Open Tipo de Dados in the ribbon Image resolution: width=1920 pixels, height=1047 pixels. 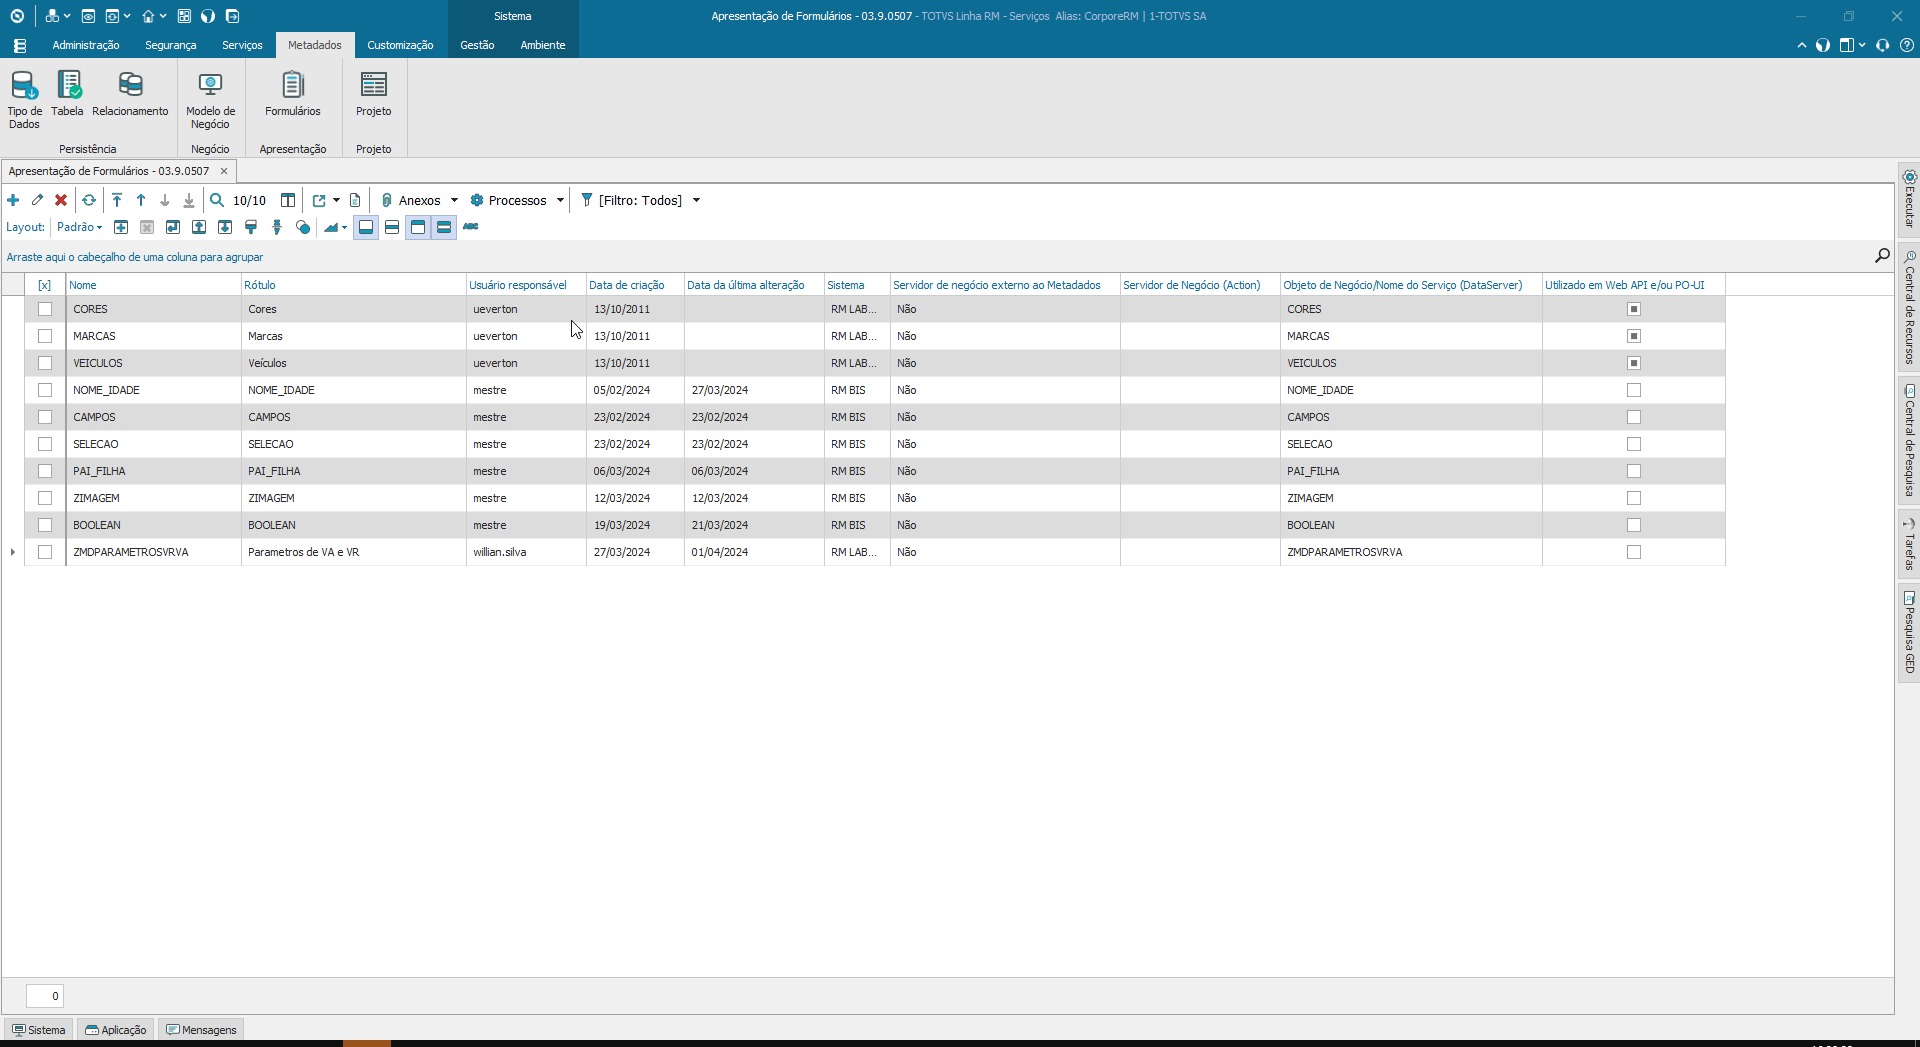tap(24, 100)
